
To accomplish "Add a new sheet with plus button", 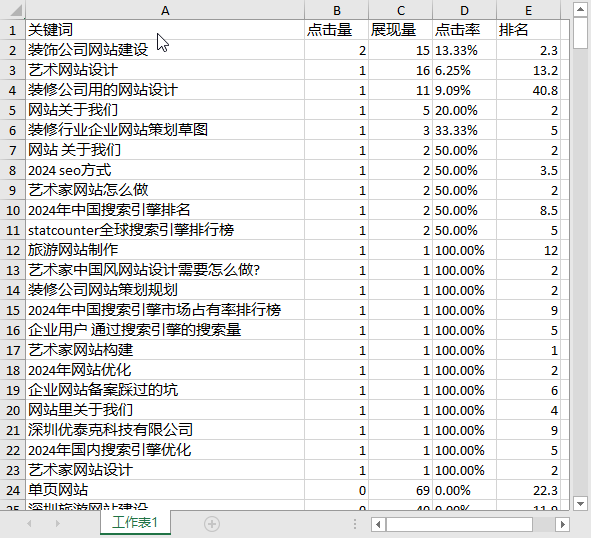I will 212,524.
